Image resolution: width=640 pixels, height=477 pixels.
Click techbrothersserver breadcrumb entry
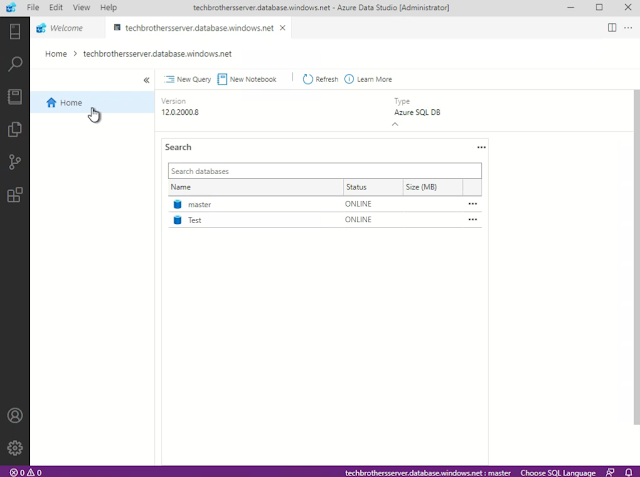157,54
